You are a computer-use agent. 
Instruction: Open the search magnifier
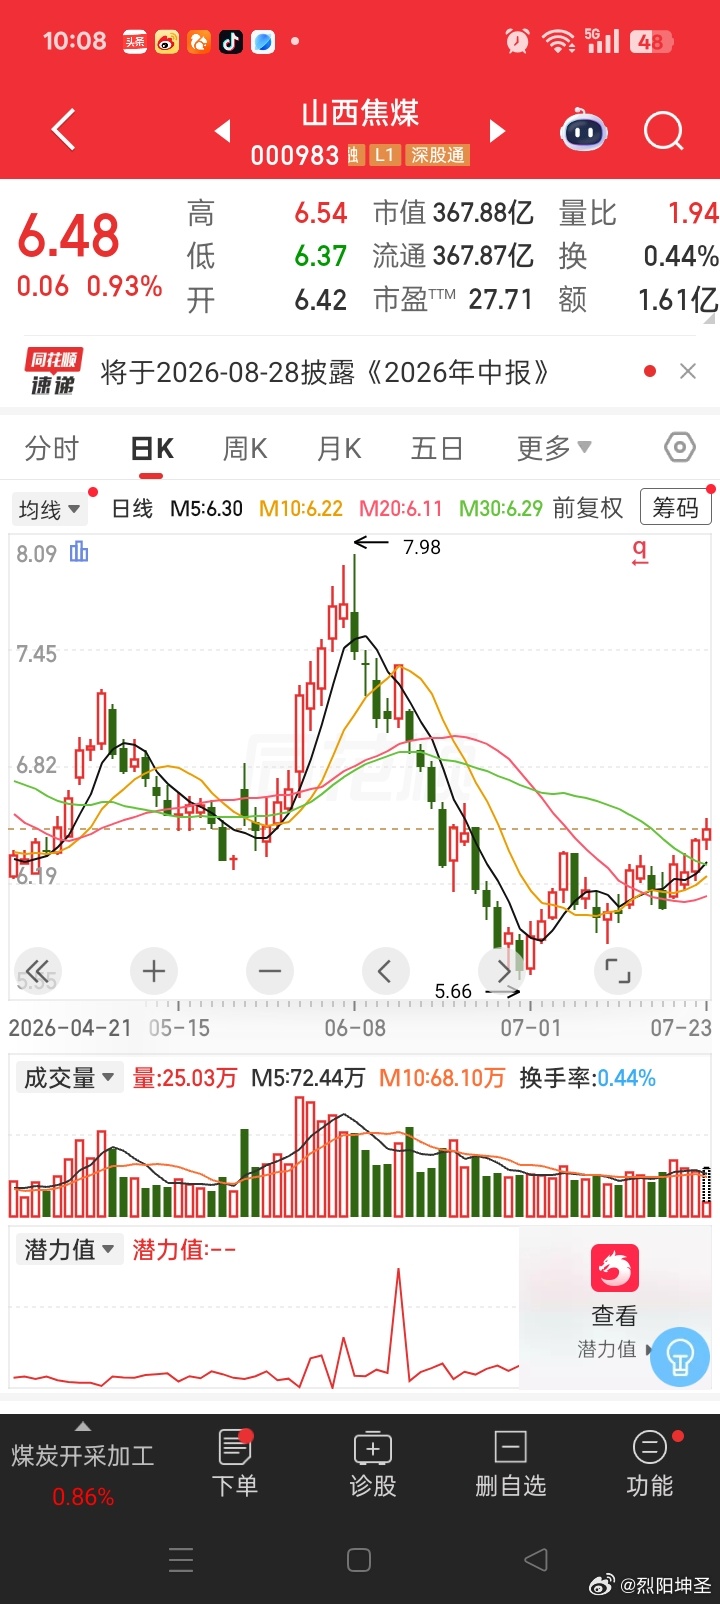(664, 131)
